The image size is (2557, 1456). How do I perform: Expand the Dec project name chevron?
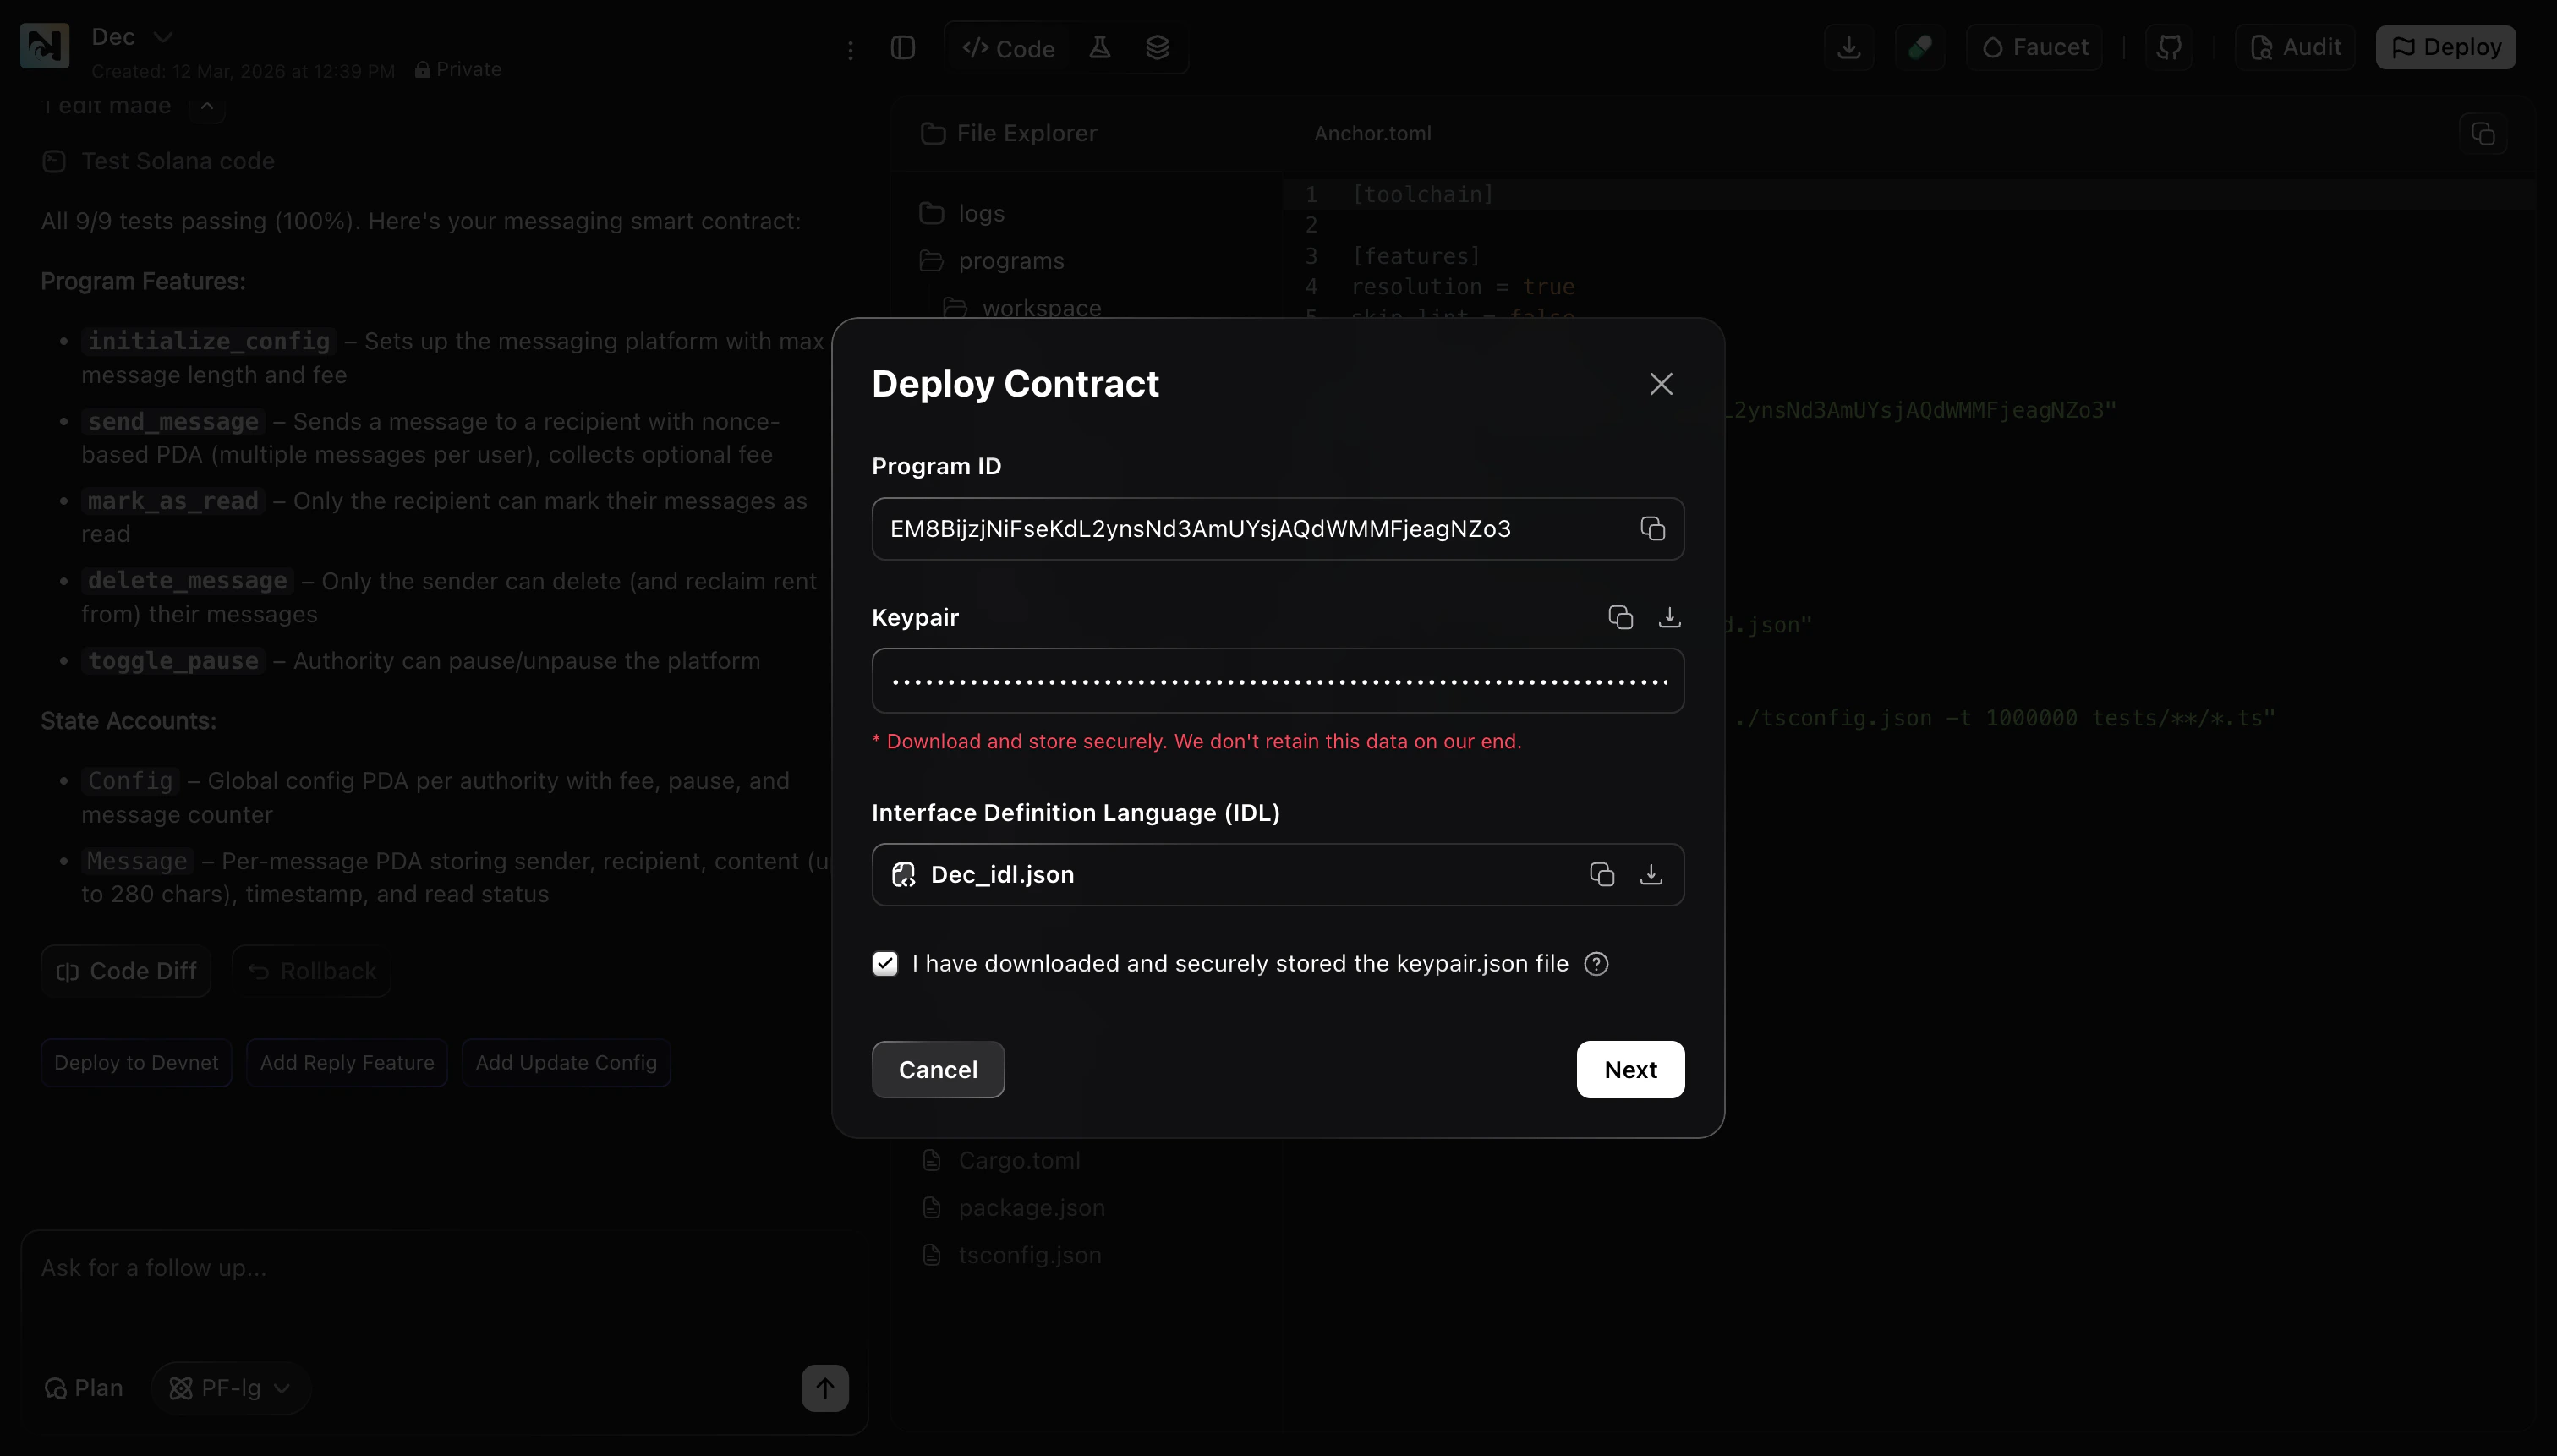click(164, 37)
